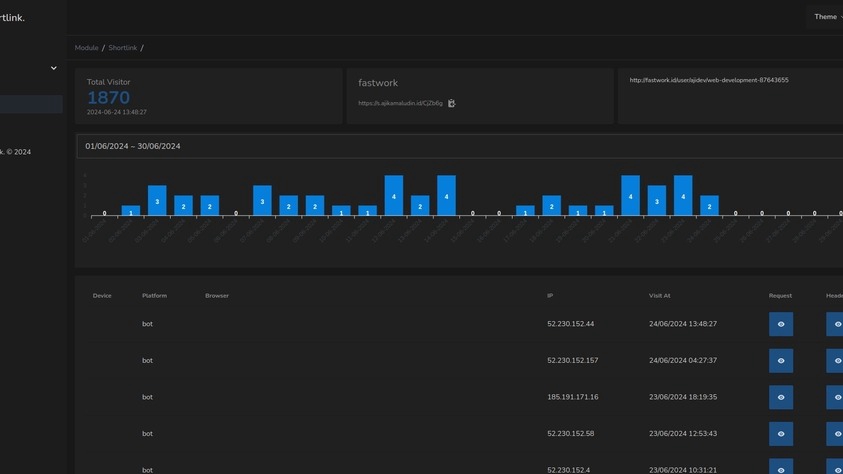This screenshot has height=474, width=843.
Task: Click the IP column header
Action: 550,296
